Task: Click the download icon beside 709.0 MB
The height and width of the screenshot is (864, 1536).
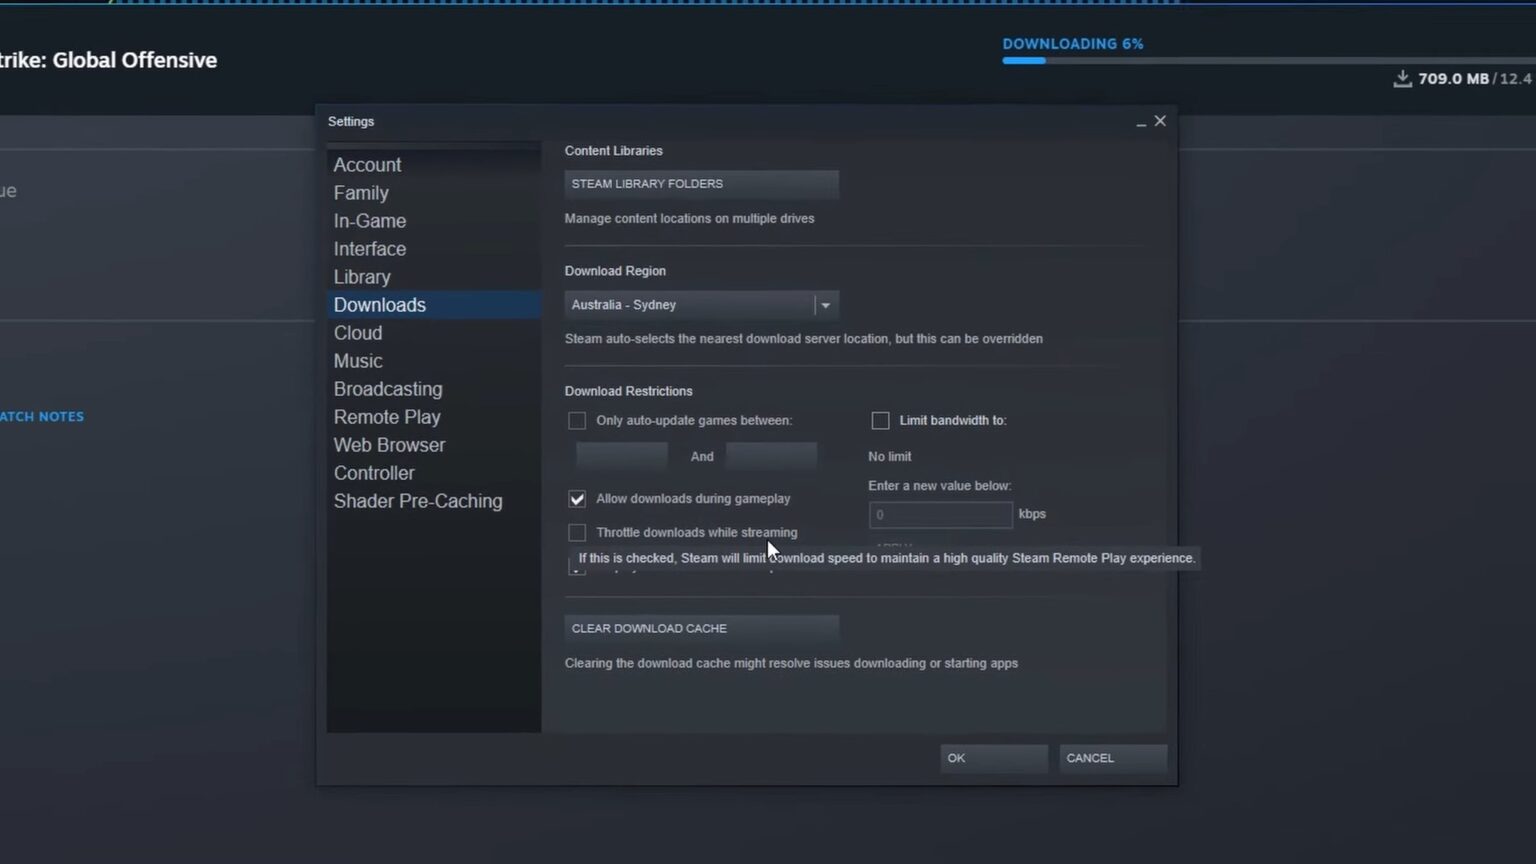Action: (1402, 78)
